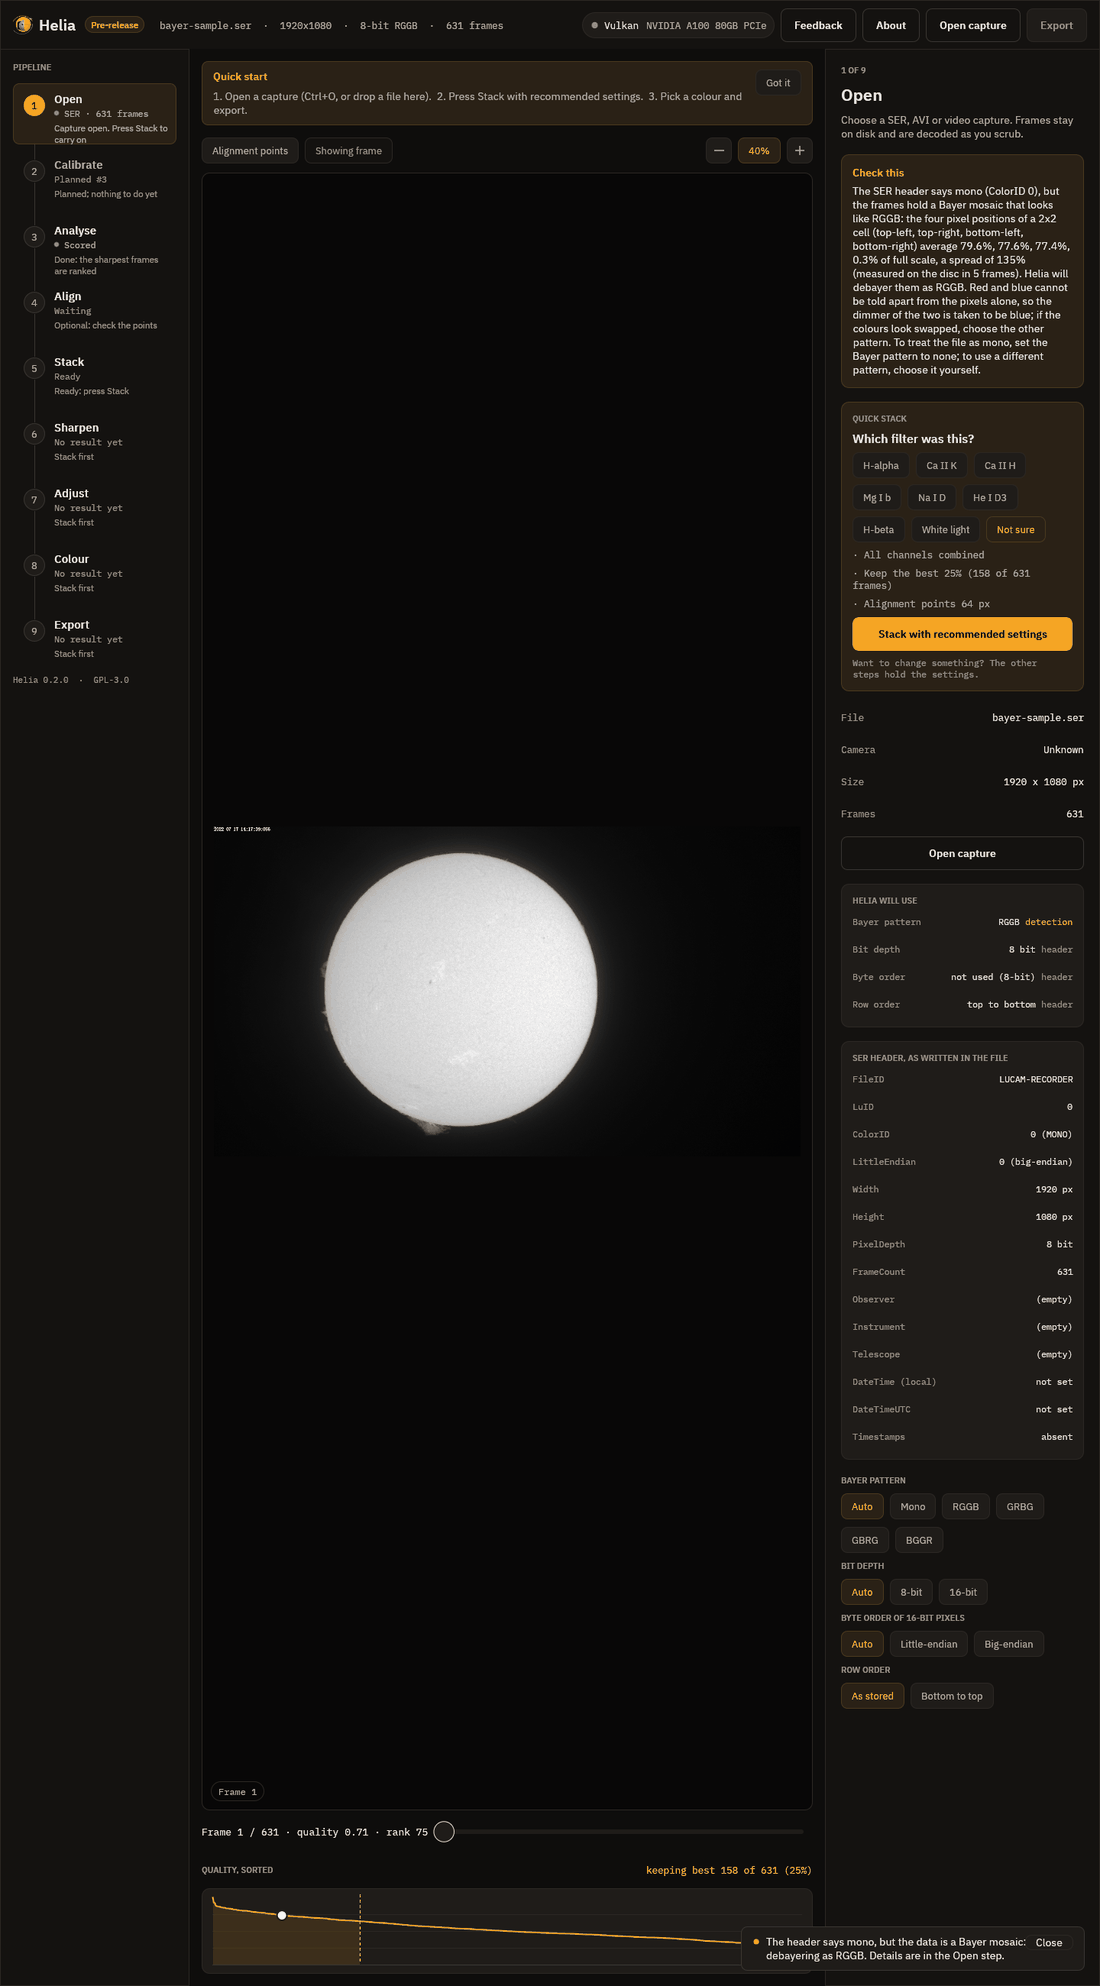Screen dimensions: 1100x1986
Task: Set Bayer pattern to Mono
Action: click(x=913, y=1507)
